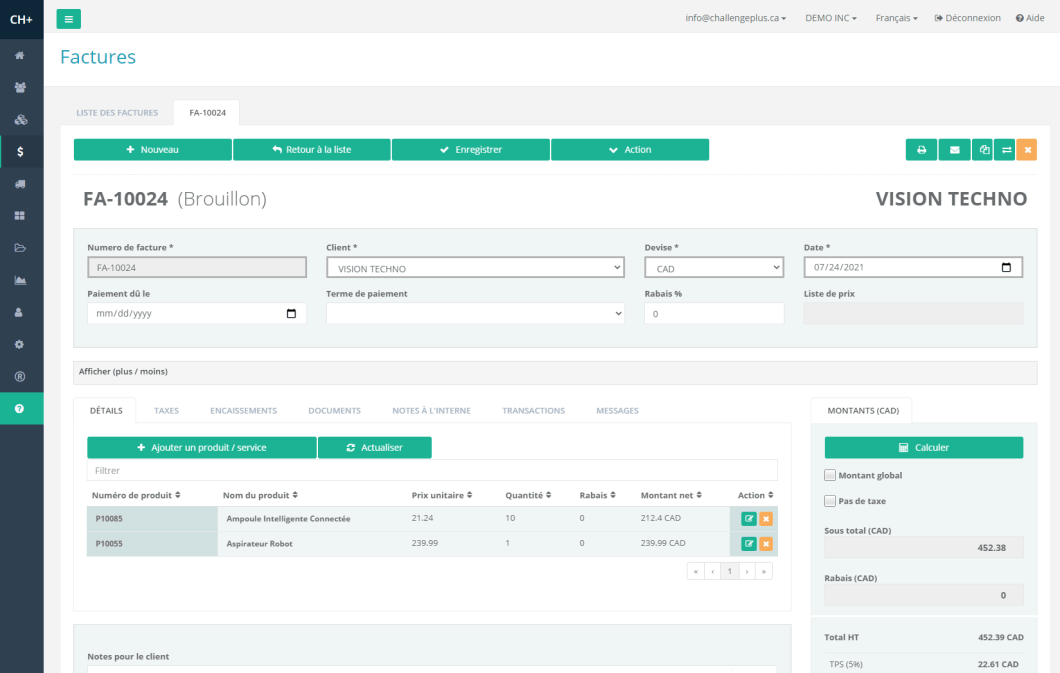
Task: Check the Montant global checkbox
Action: point(830,475)
